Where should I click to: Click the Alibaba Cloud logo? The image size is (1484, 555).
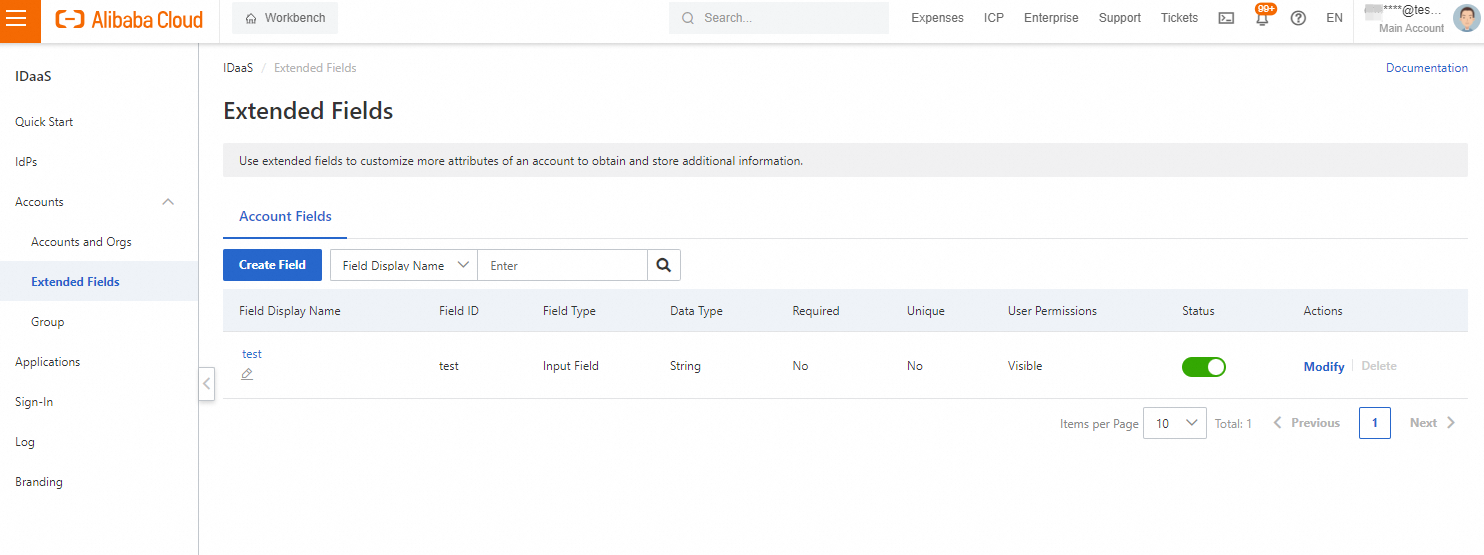tap(129, 19)
